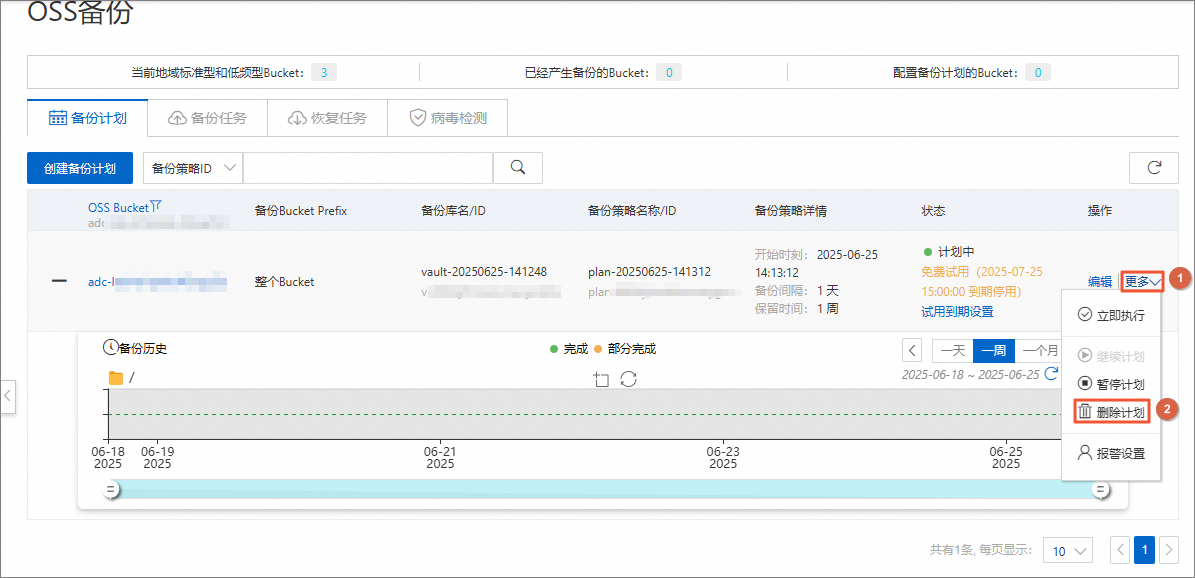Click the search magnifier button
This screenshot has width=1195, height=578.
pos(517,168)
